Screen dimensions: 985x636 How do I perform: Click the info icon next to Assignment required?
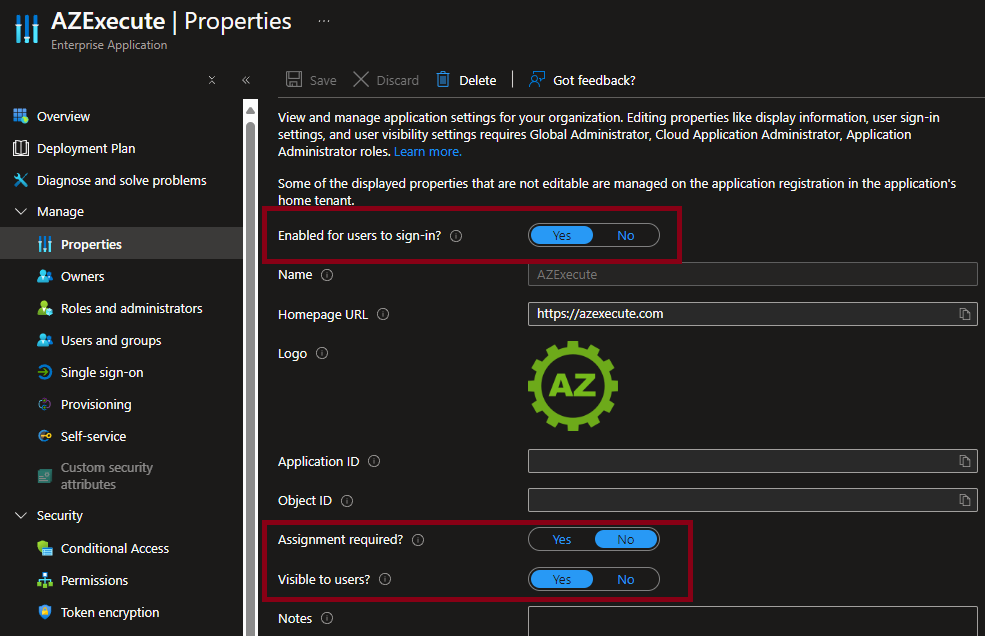click(418, 540)
